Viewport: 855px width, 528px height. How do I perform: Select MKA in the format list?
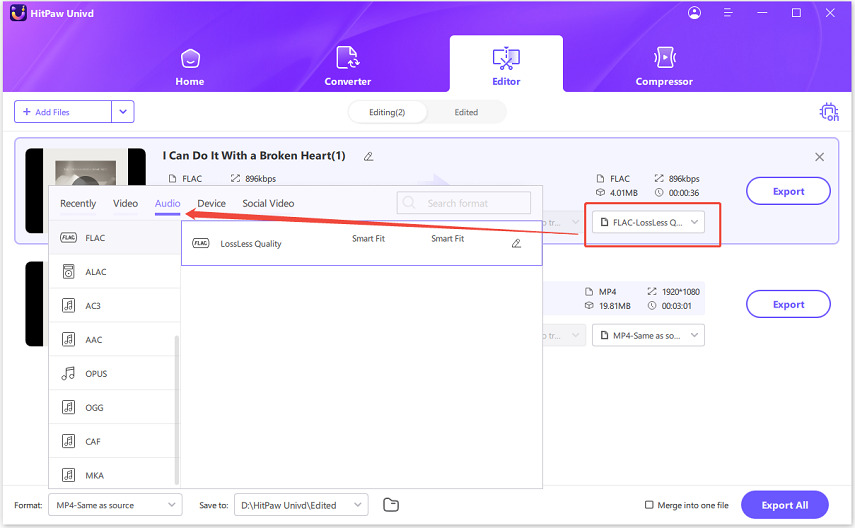[115, 475]
